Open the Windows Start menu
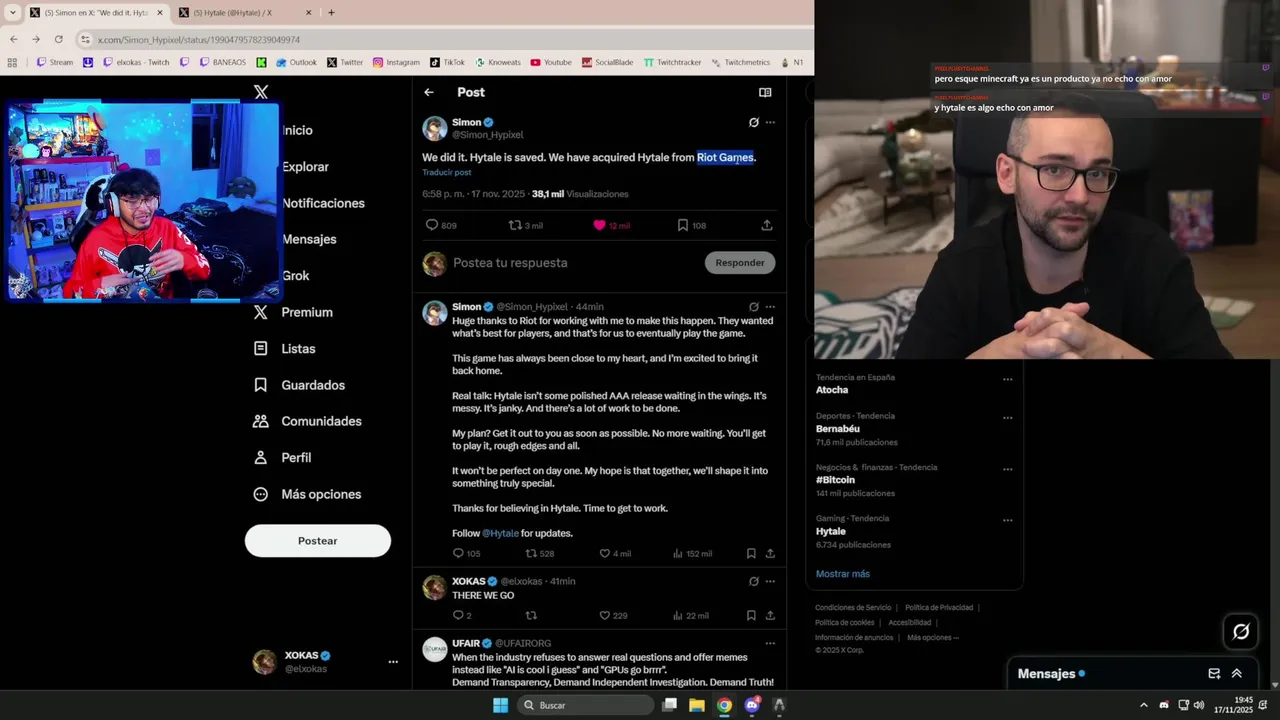The image size is (1280, 720). tap(500, 705)
